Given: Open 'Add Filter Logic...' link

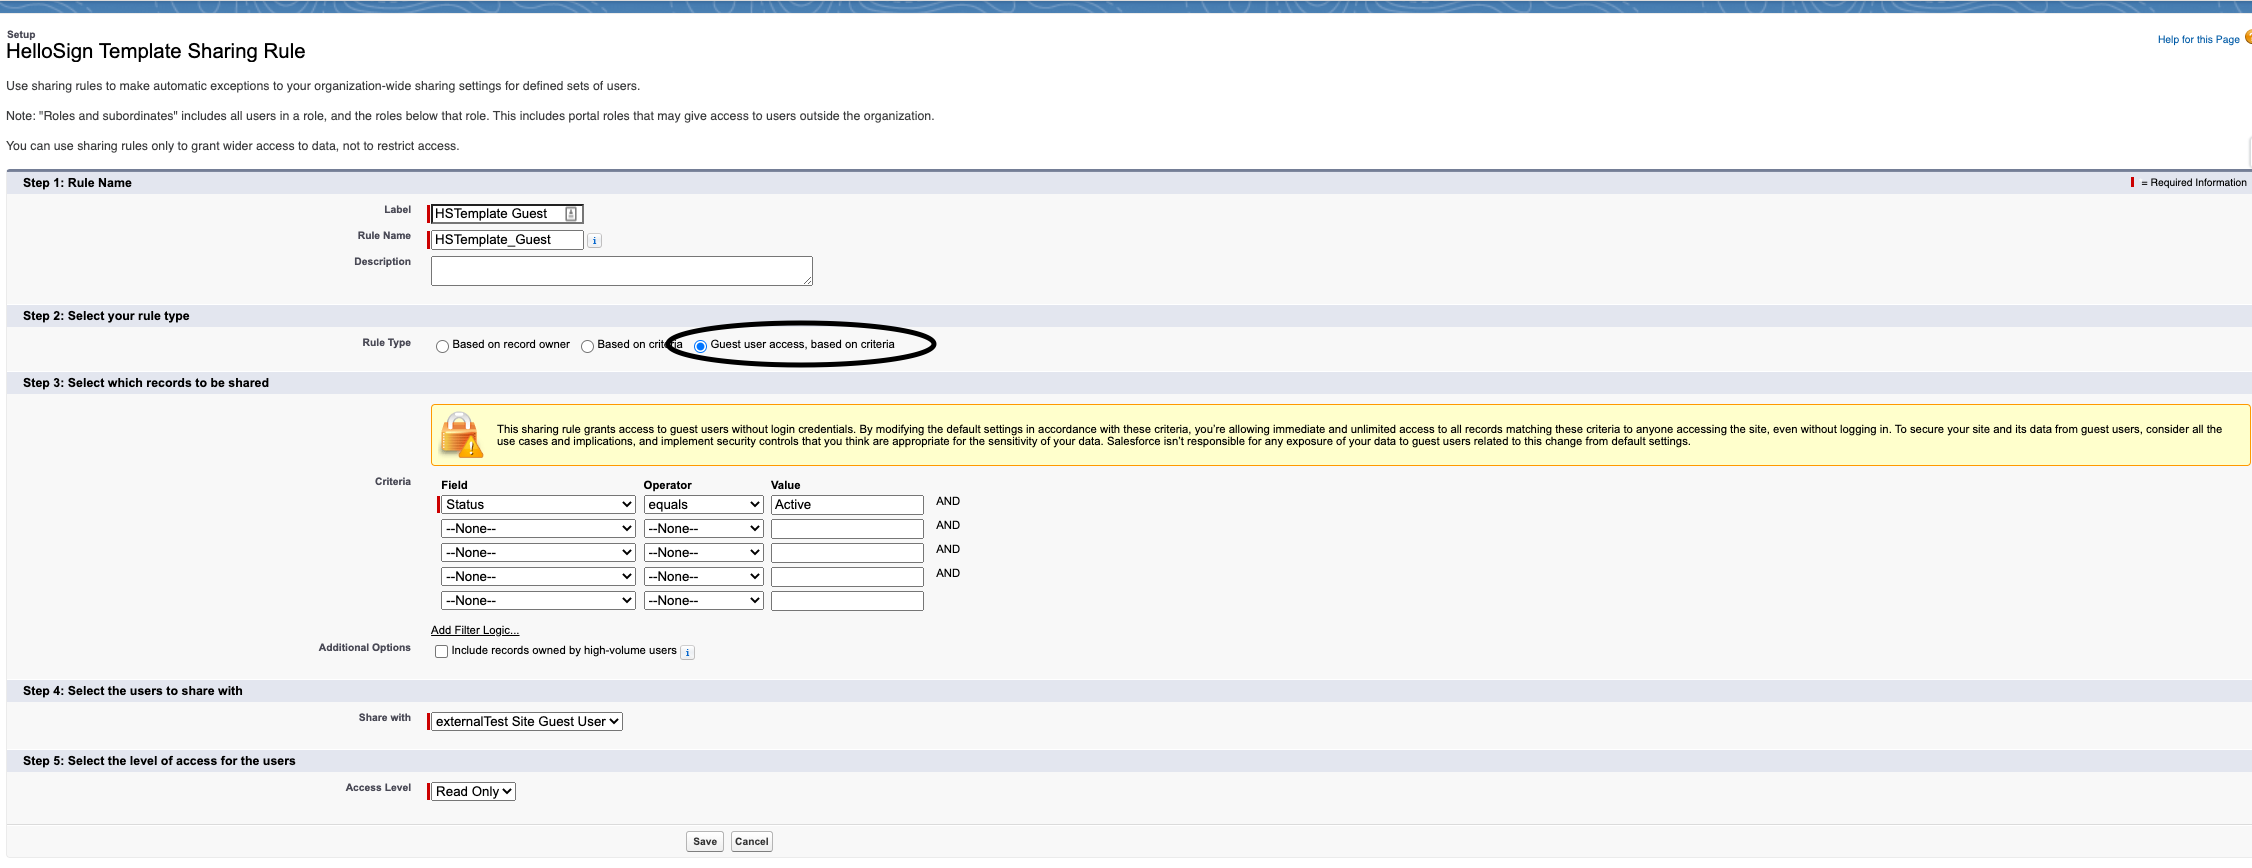Looking at the screenshot, I should tap(475, 630).
